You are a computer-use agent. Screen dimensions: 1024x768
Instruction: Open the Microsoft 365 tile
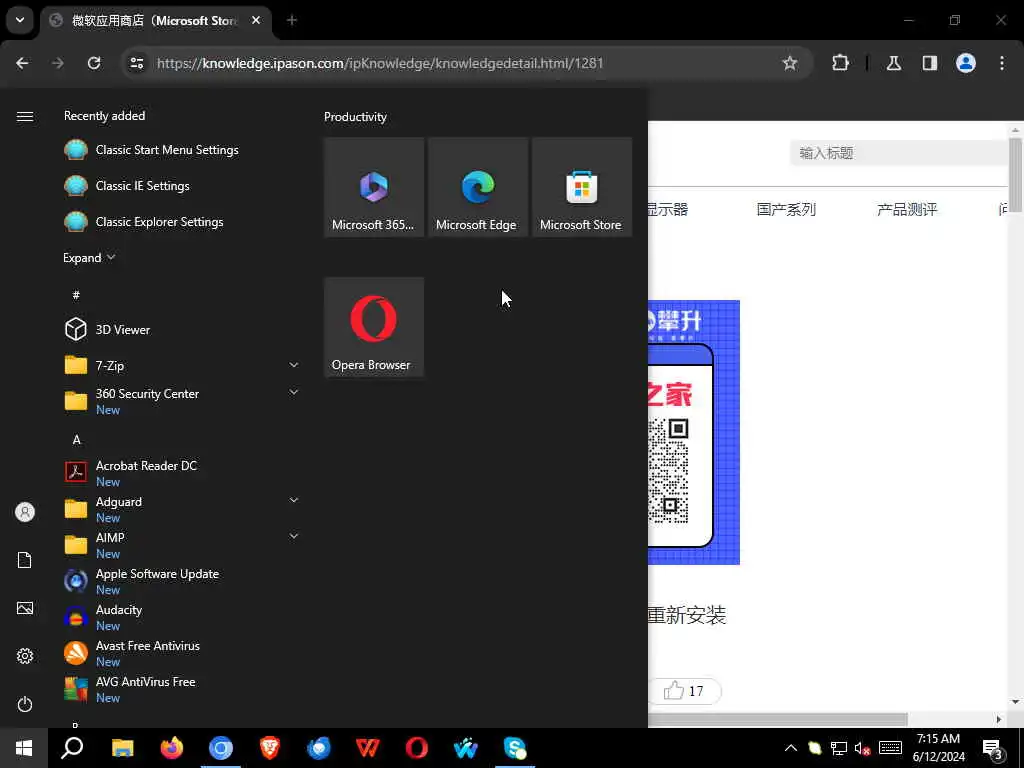point(374,187)
